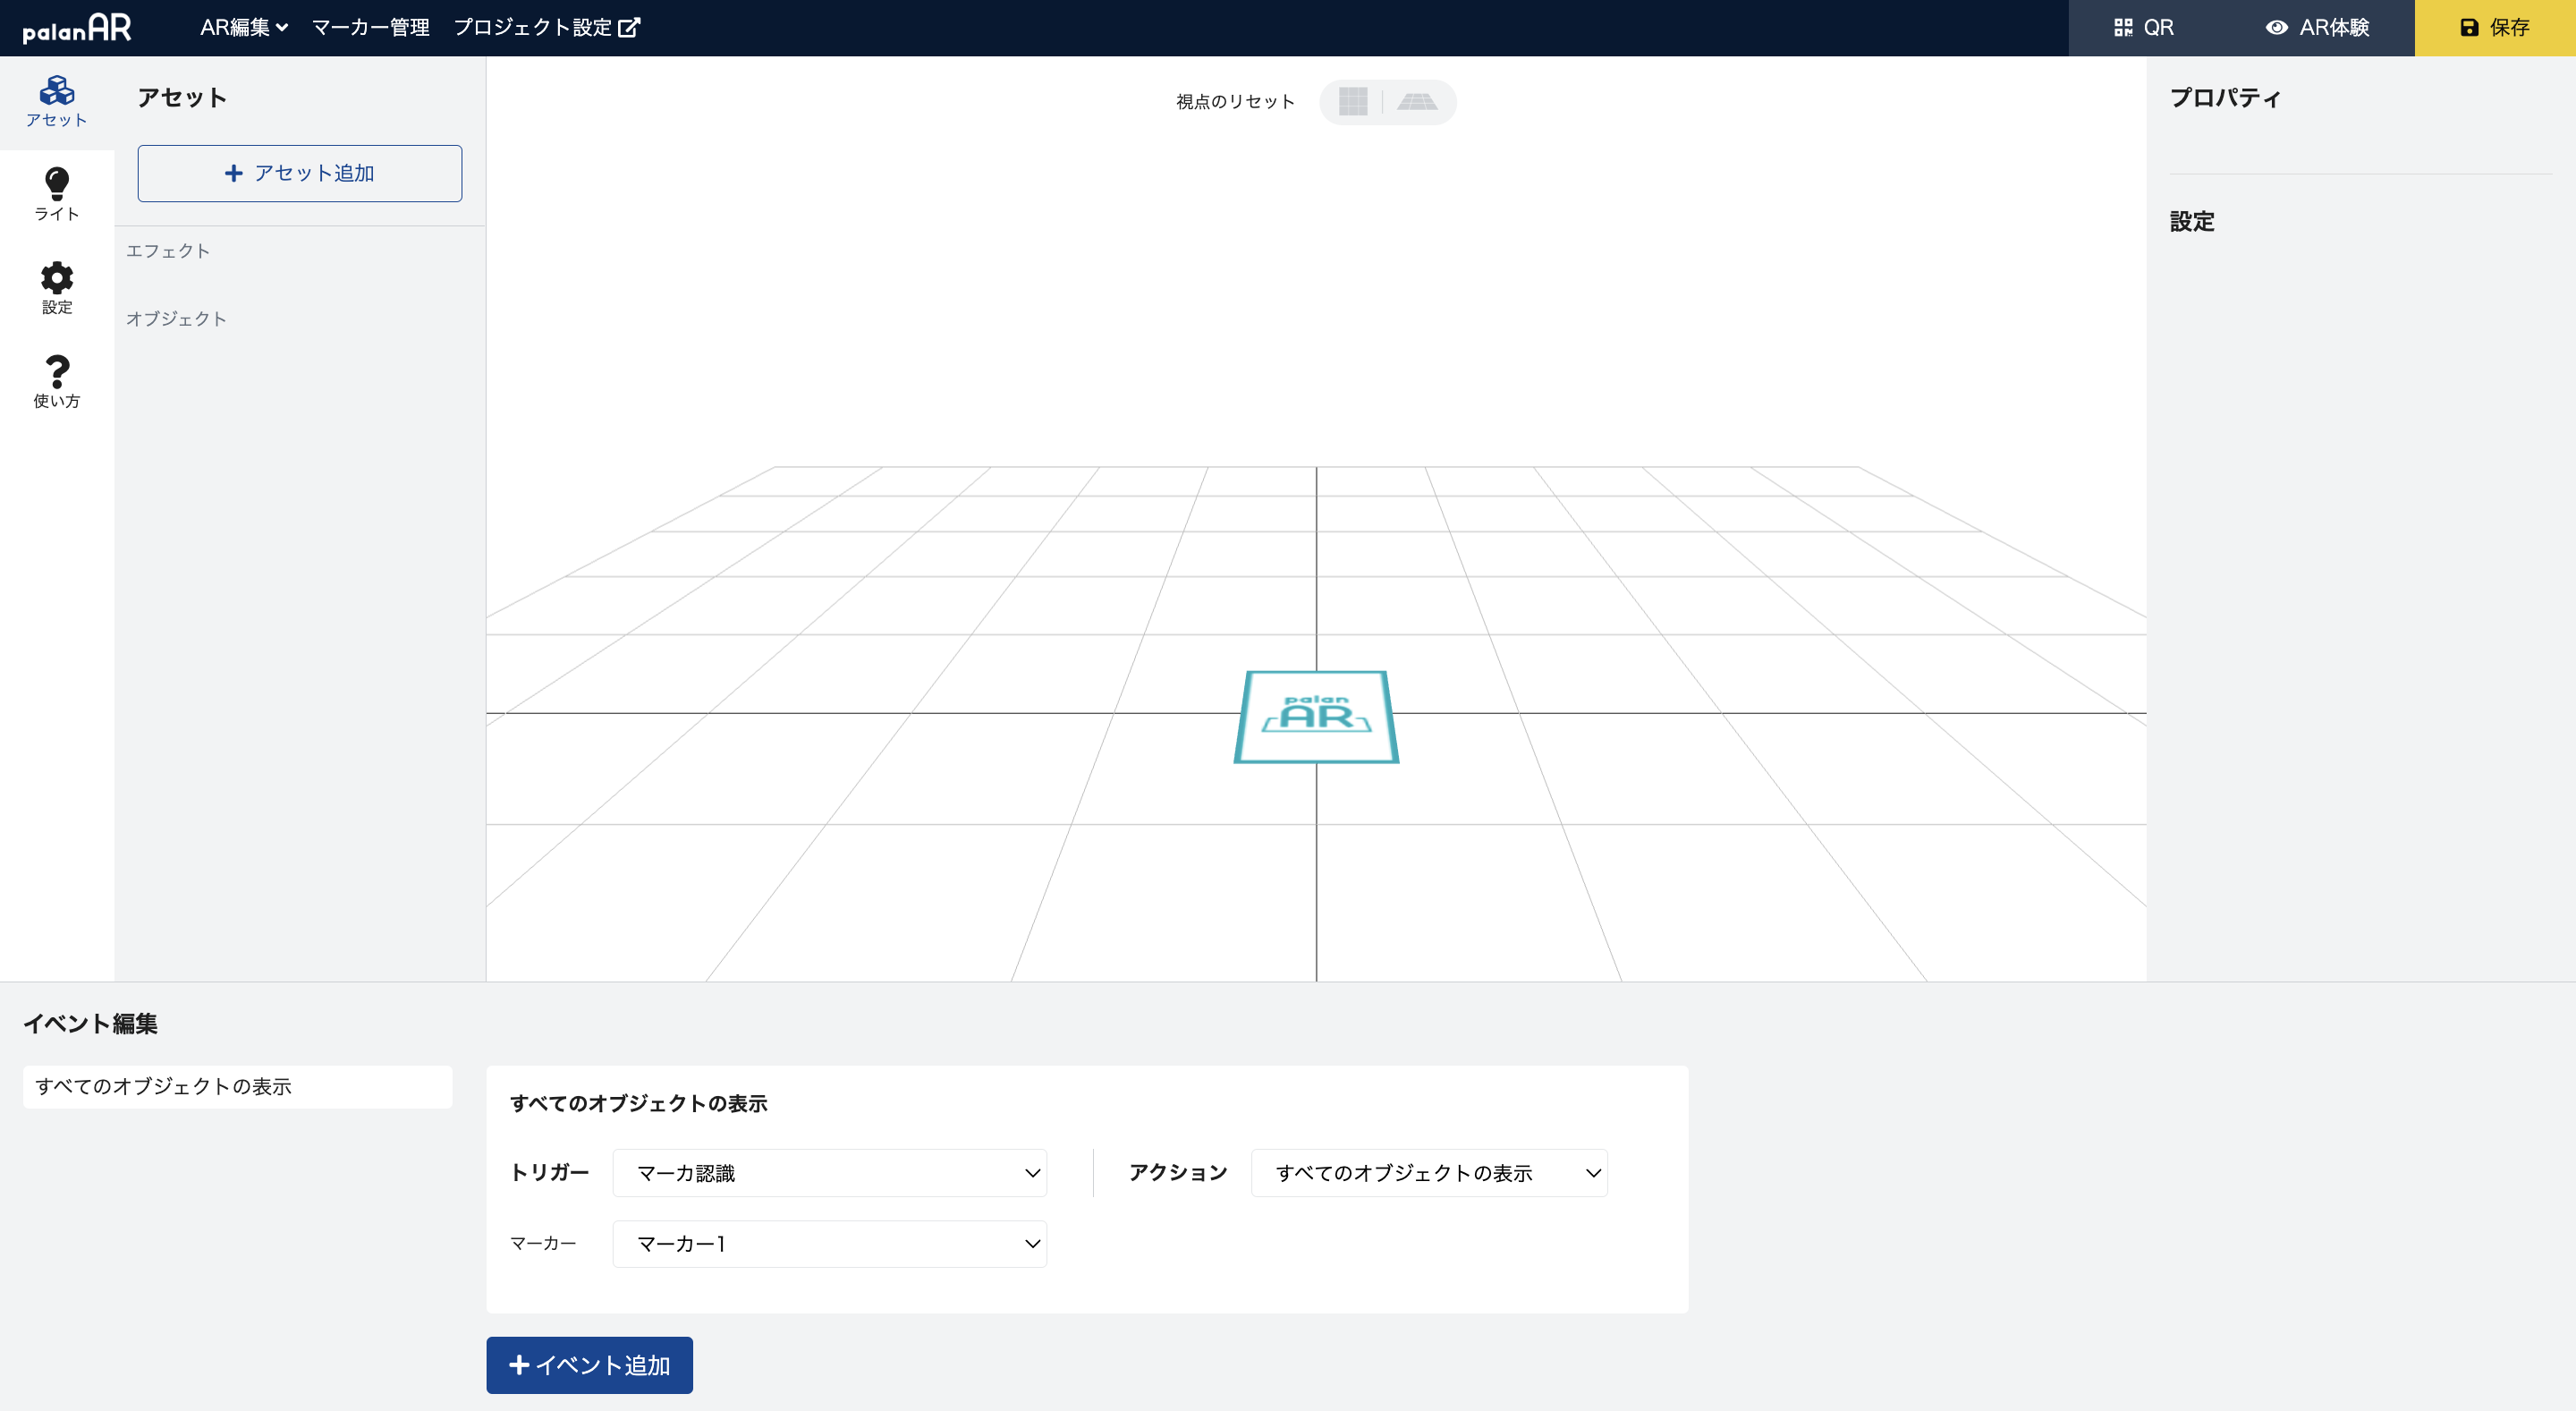Switch to the flat grid view icon
The width and height of the screenshot is (2576, 1411).
[1353, 101]
